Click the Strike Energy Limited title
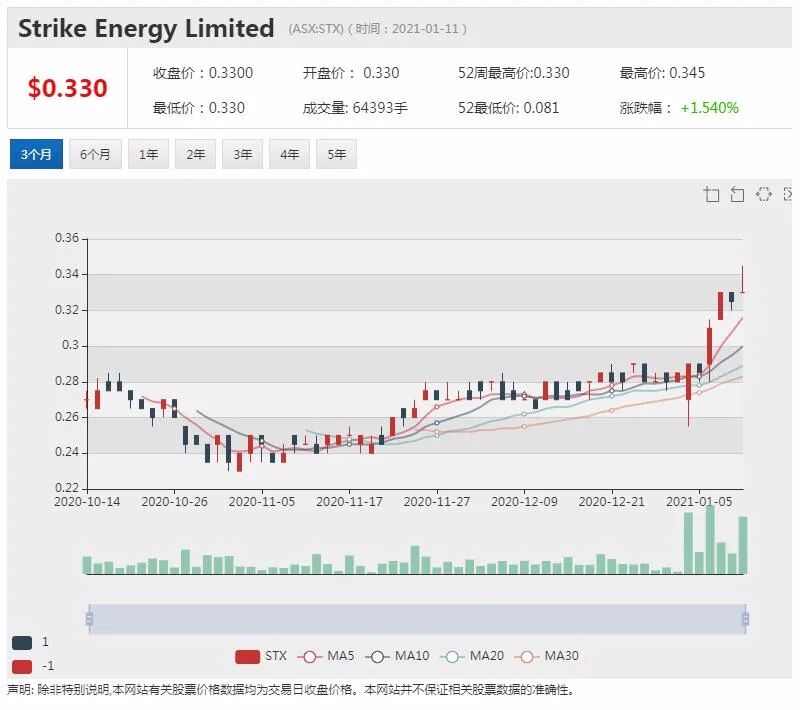Image resolution: width=800 pixels, height=710 pixels. click(146, 29)
